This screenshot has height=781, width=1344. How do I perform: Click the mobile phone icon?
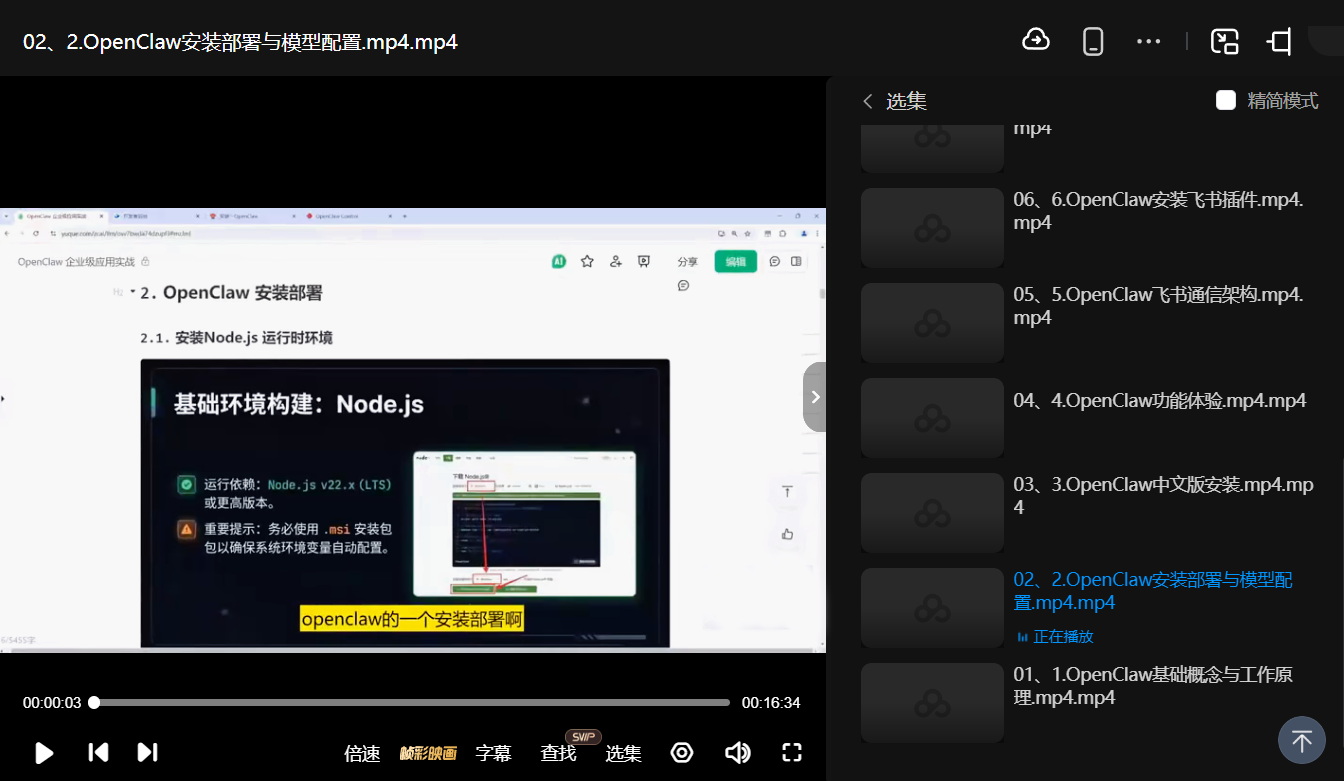1093,41
